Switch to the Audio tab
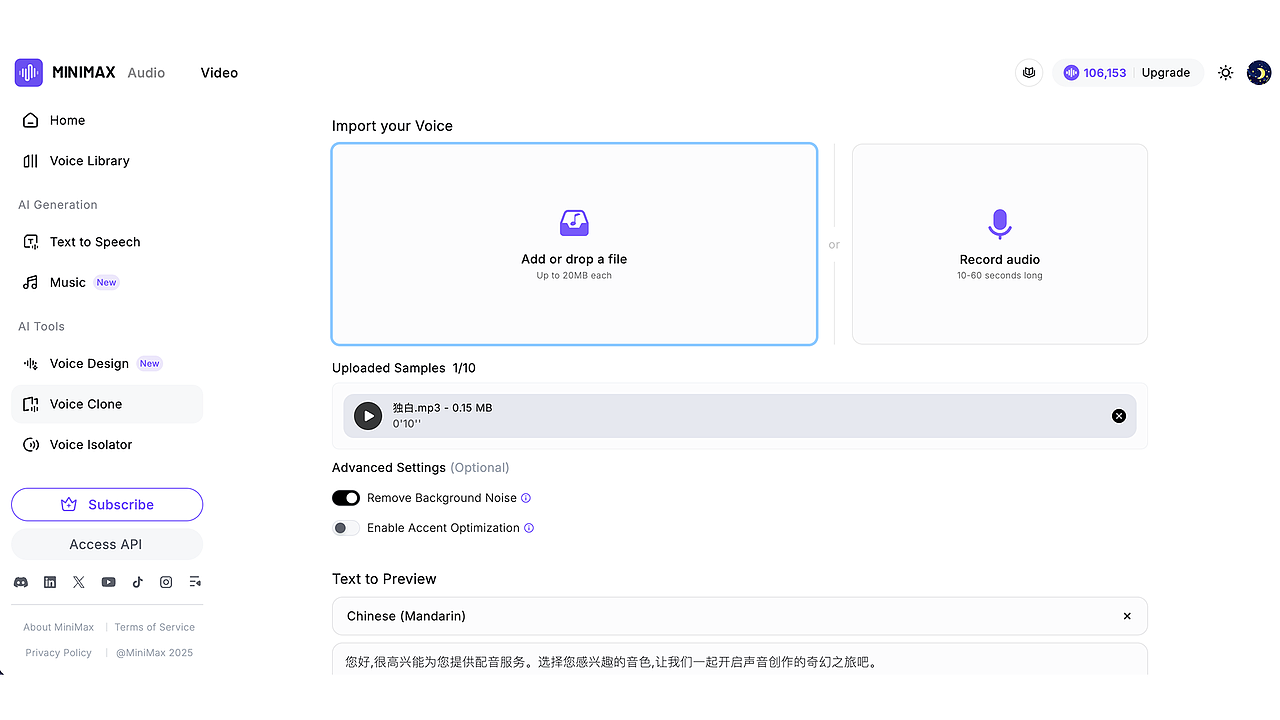The image size is (1280, 720). (x=146, y=72)
